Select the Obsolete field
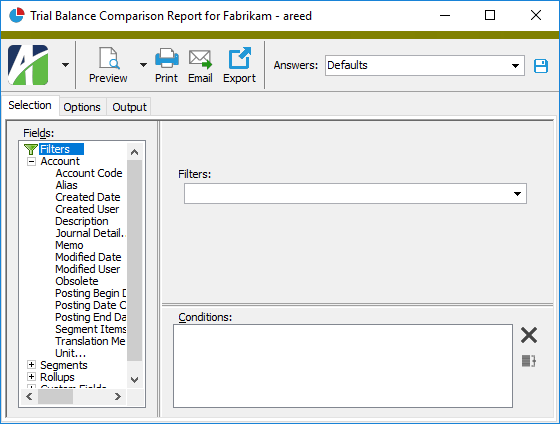 click(x=77, y=281)
